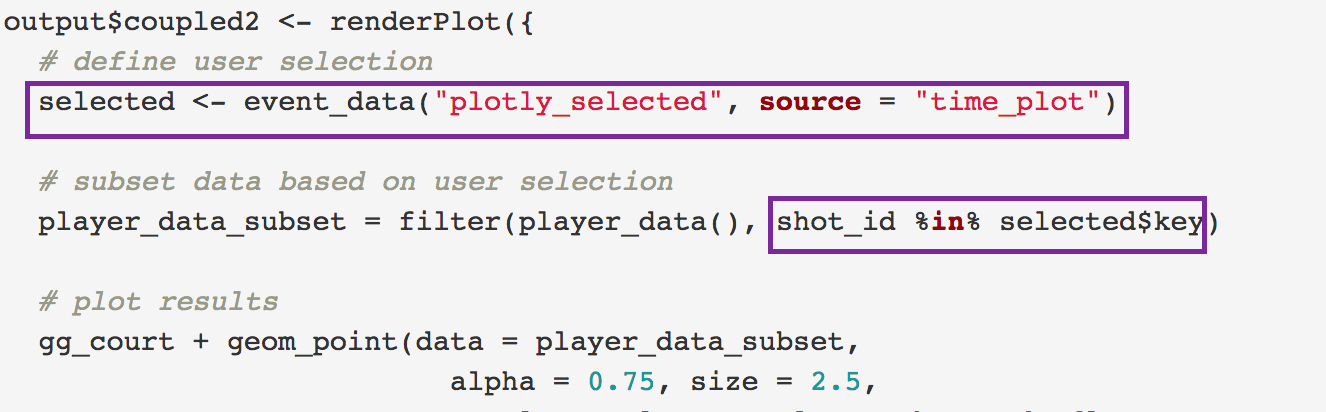Click the comment 'plot results'
Screen dimensions: 1326x412
(158, 302)
